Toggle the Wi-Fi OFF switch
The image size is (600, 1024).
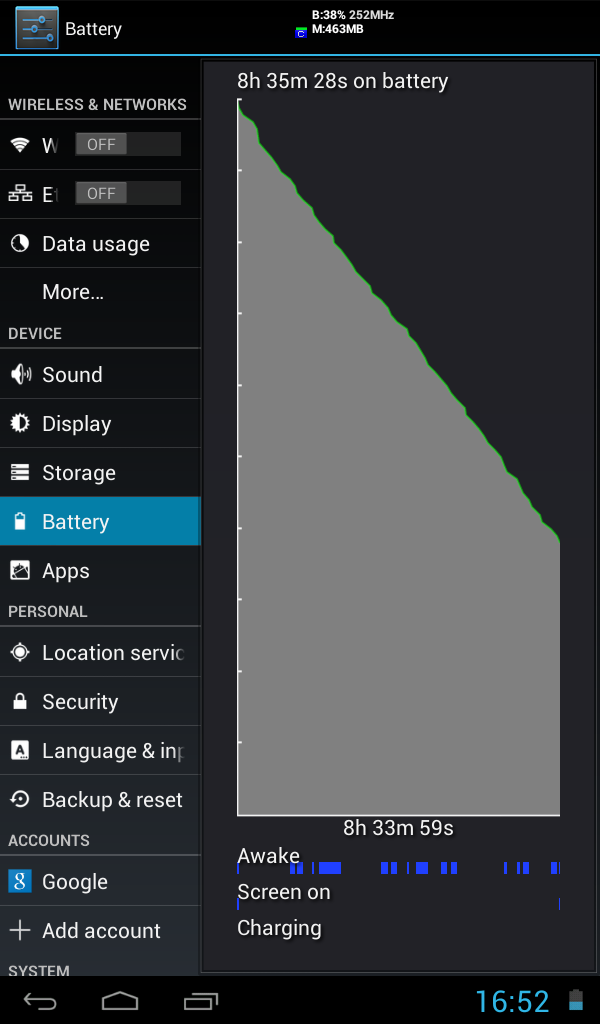[x=128, y=144]
